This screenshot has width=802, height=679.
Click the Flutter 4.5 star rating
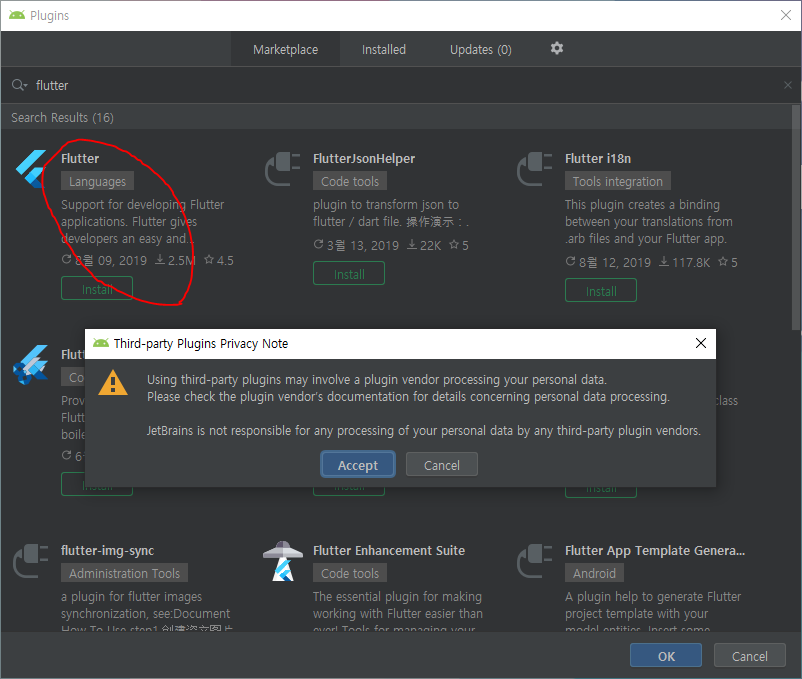219,260
